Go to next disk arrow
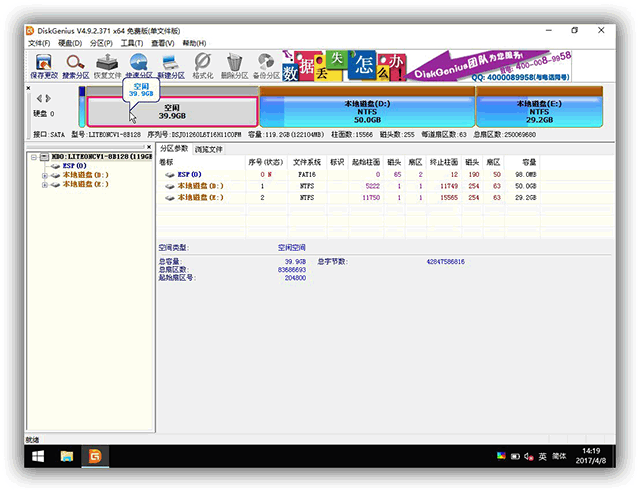 (x=48, y=98)
